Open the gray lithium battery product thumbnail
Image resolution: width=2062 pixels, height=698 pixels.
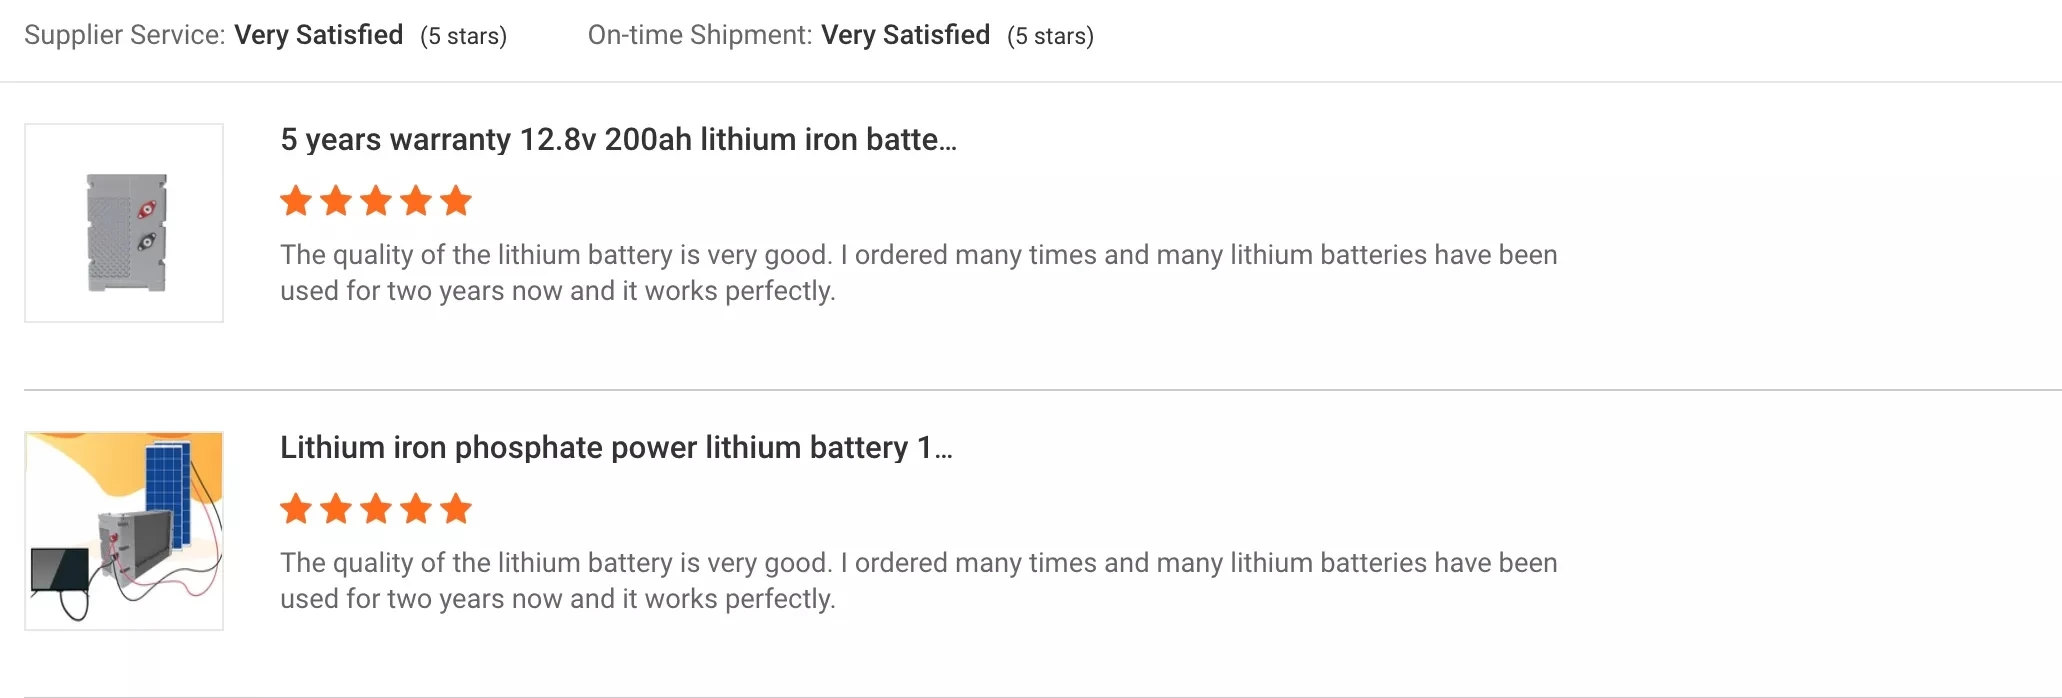124,223
